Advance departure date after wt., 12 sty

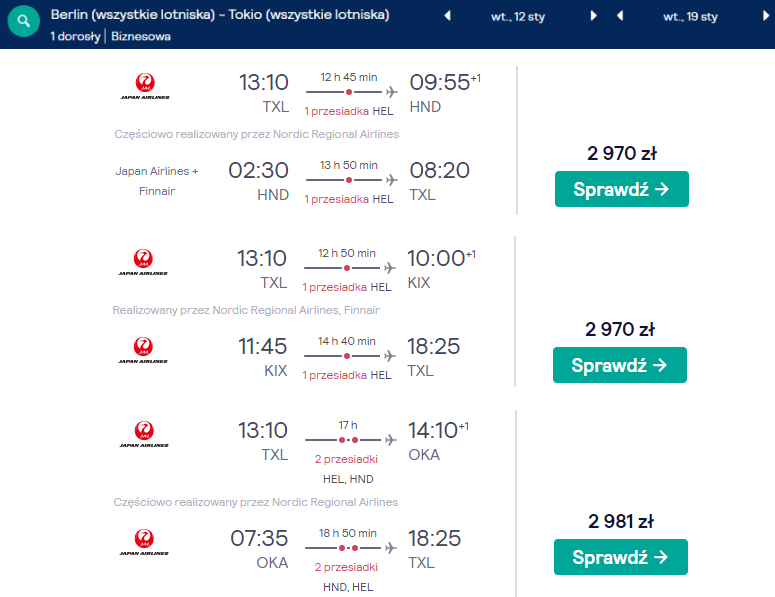pyautogui.click(x=593, y=16)
